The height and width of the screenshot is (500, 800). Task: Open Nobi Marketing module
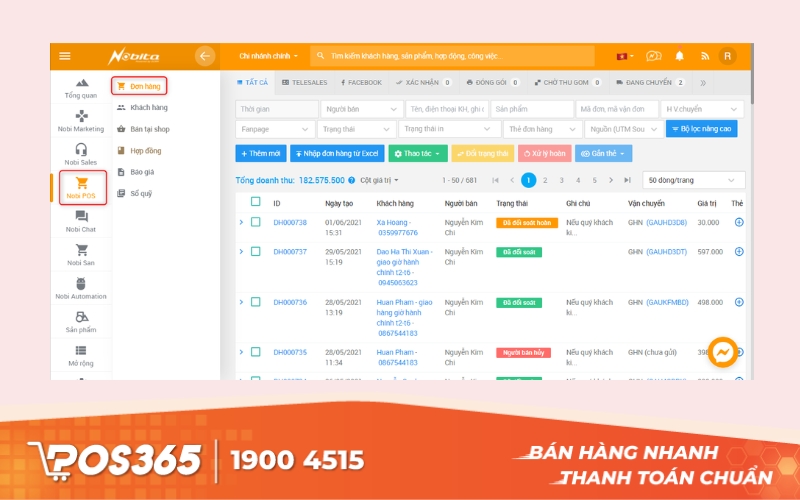[x=81, y=121]
